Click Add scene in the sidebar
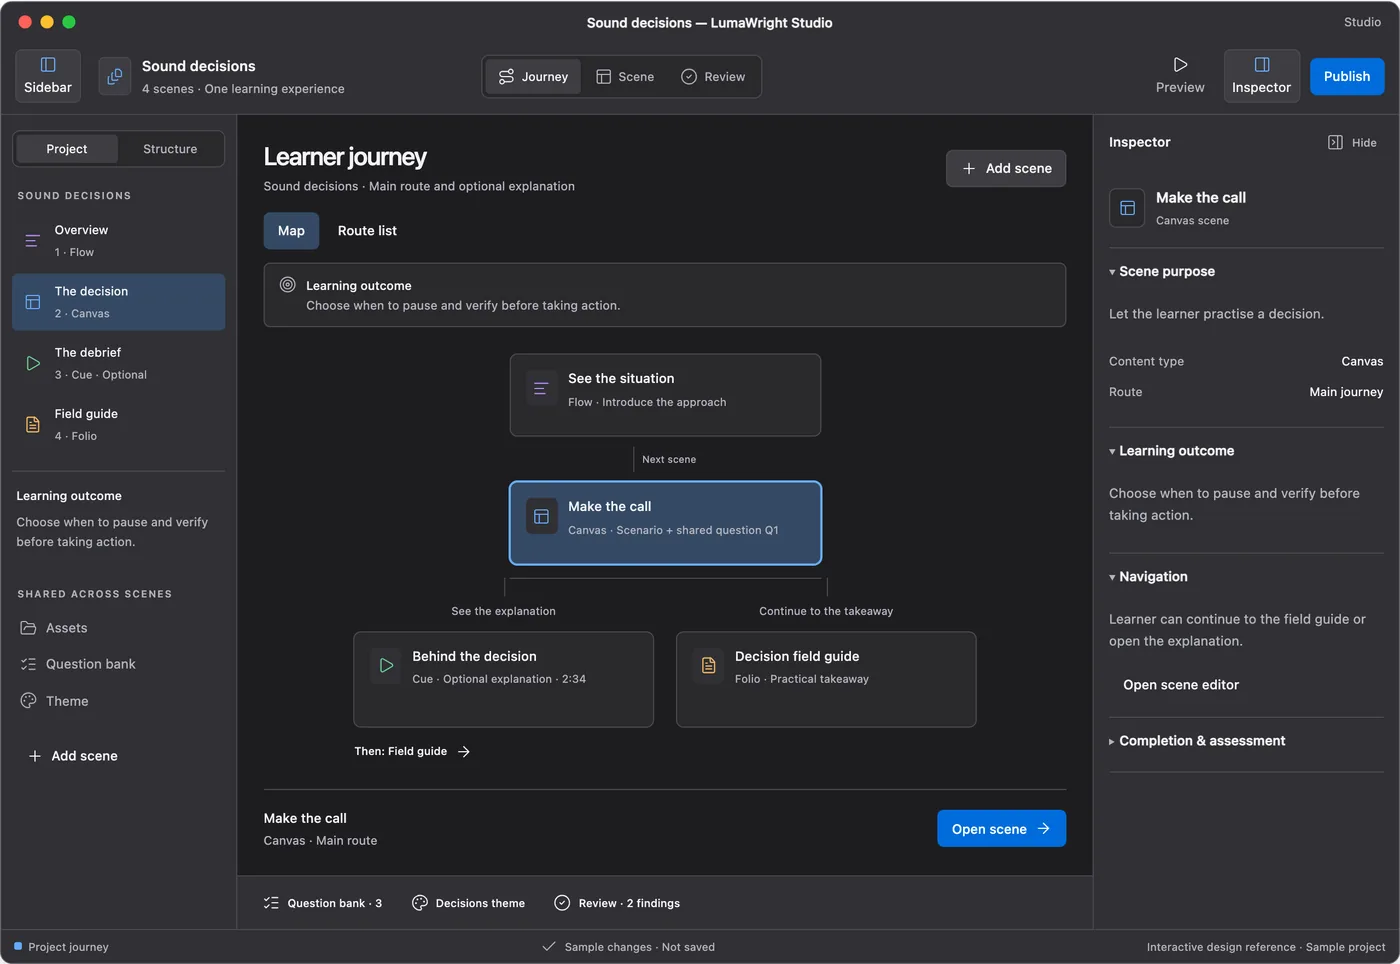This screenshot has height=964, width=1400. coord(73,756)
